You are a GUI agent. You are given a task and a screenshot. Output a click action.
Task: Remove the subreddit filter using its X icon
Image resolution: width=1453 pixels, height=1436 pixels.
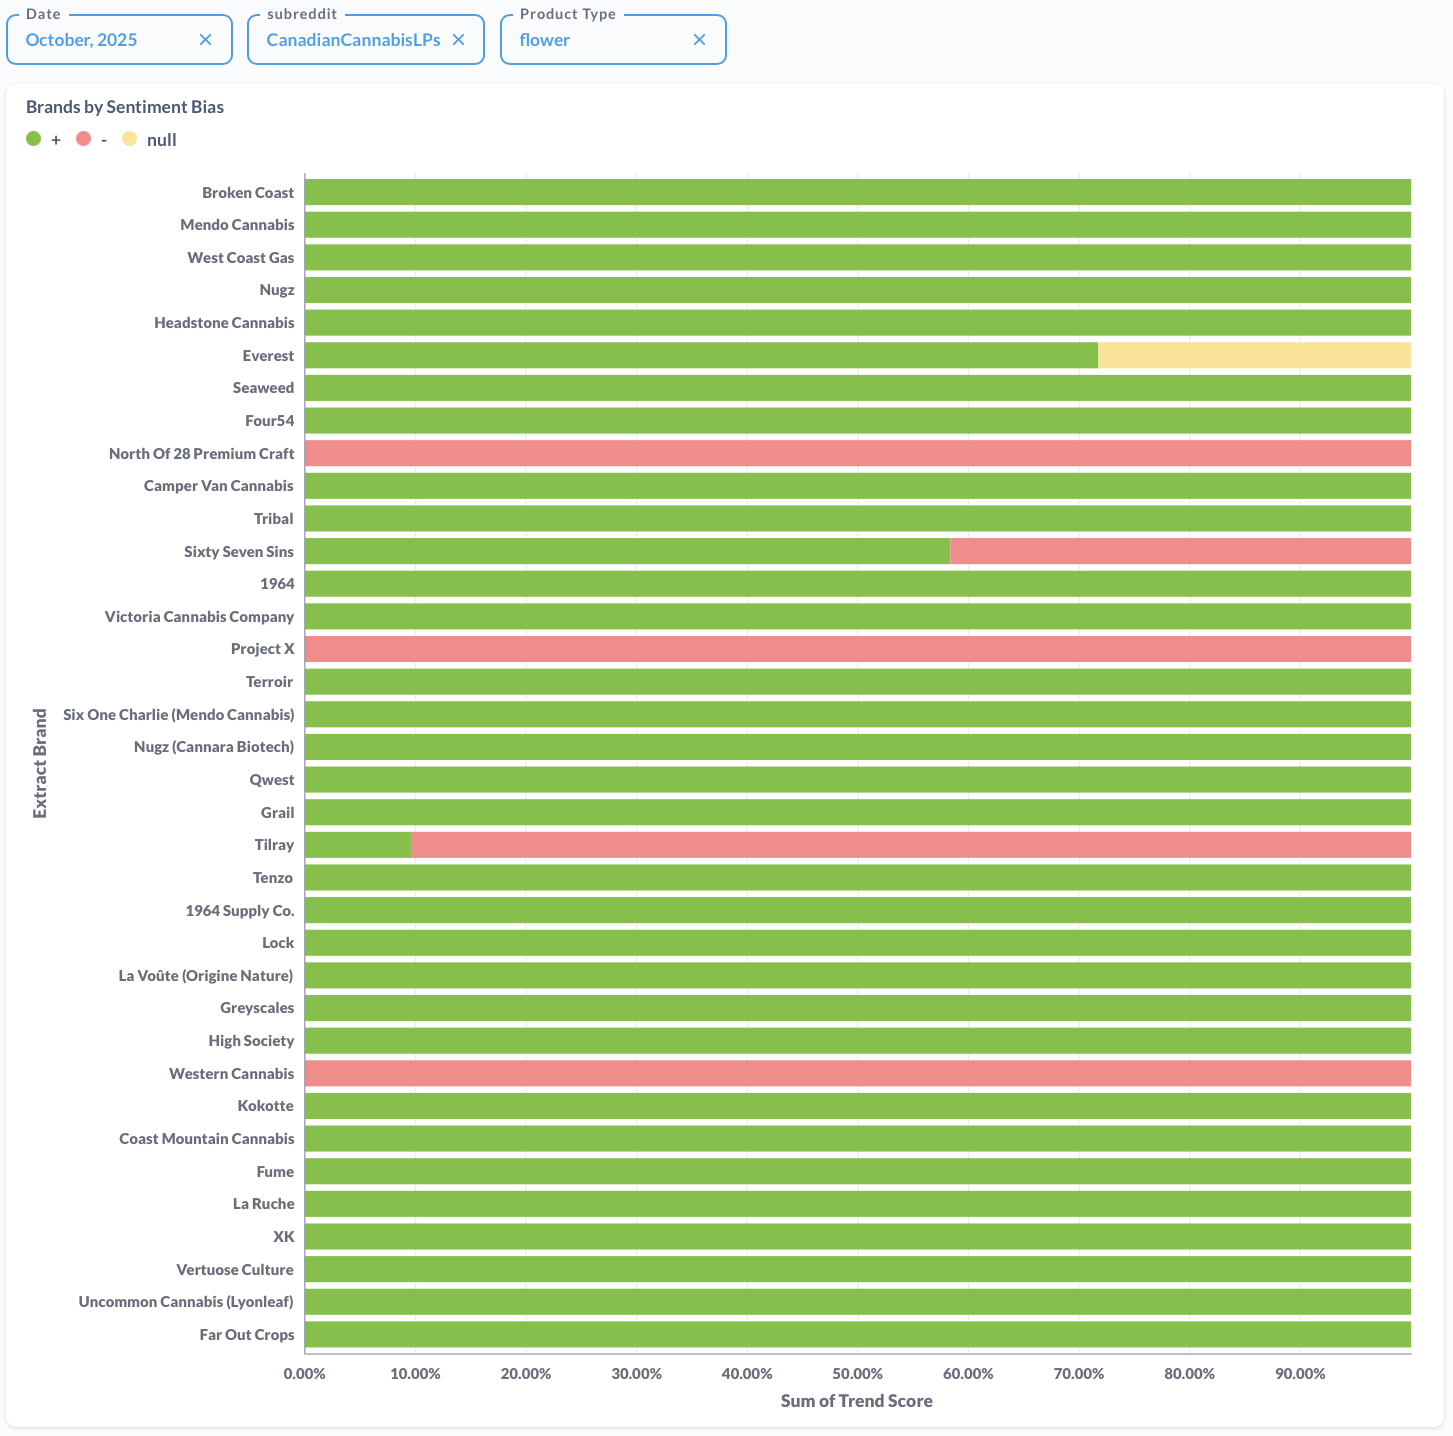pos(458,40)
